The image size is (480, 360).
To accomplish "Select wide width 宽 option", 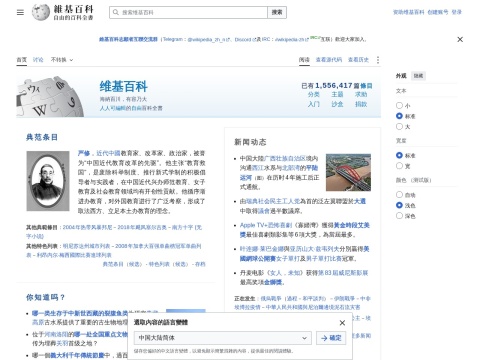I will [x=399, y=166].
